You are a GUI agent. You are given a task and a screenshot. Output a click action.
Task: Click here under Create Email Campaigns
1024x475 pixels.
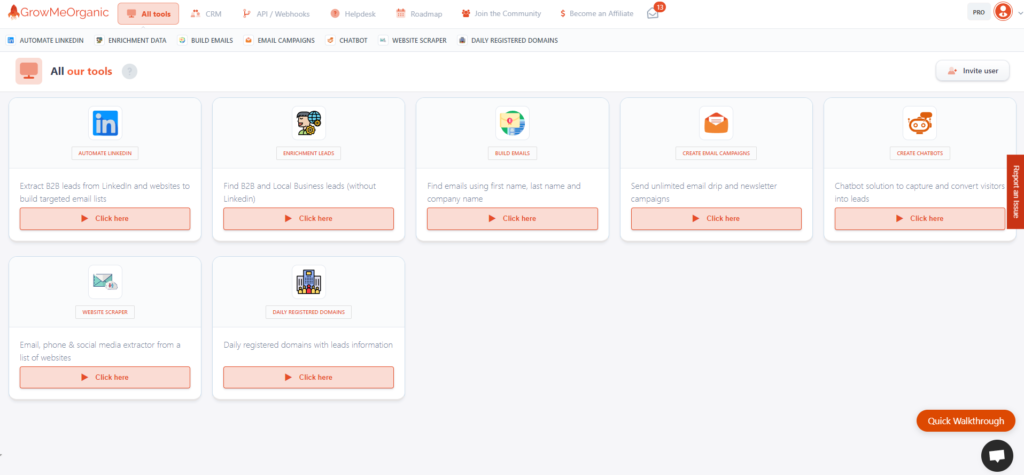(x=716, y=218)
